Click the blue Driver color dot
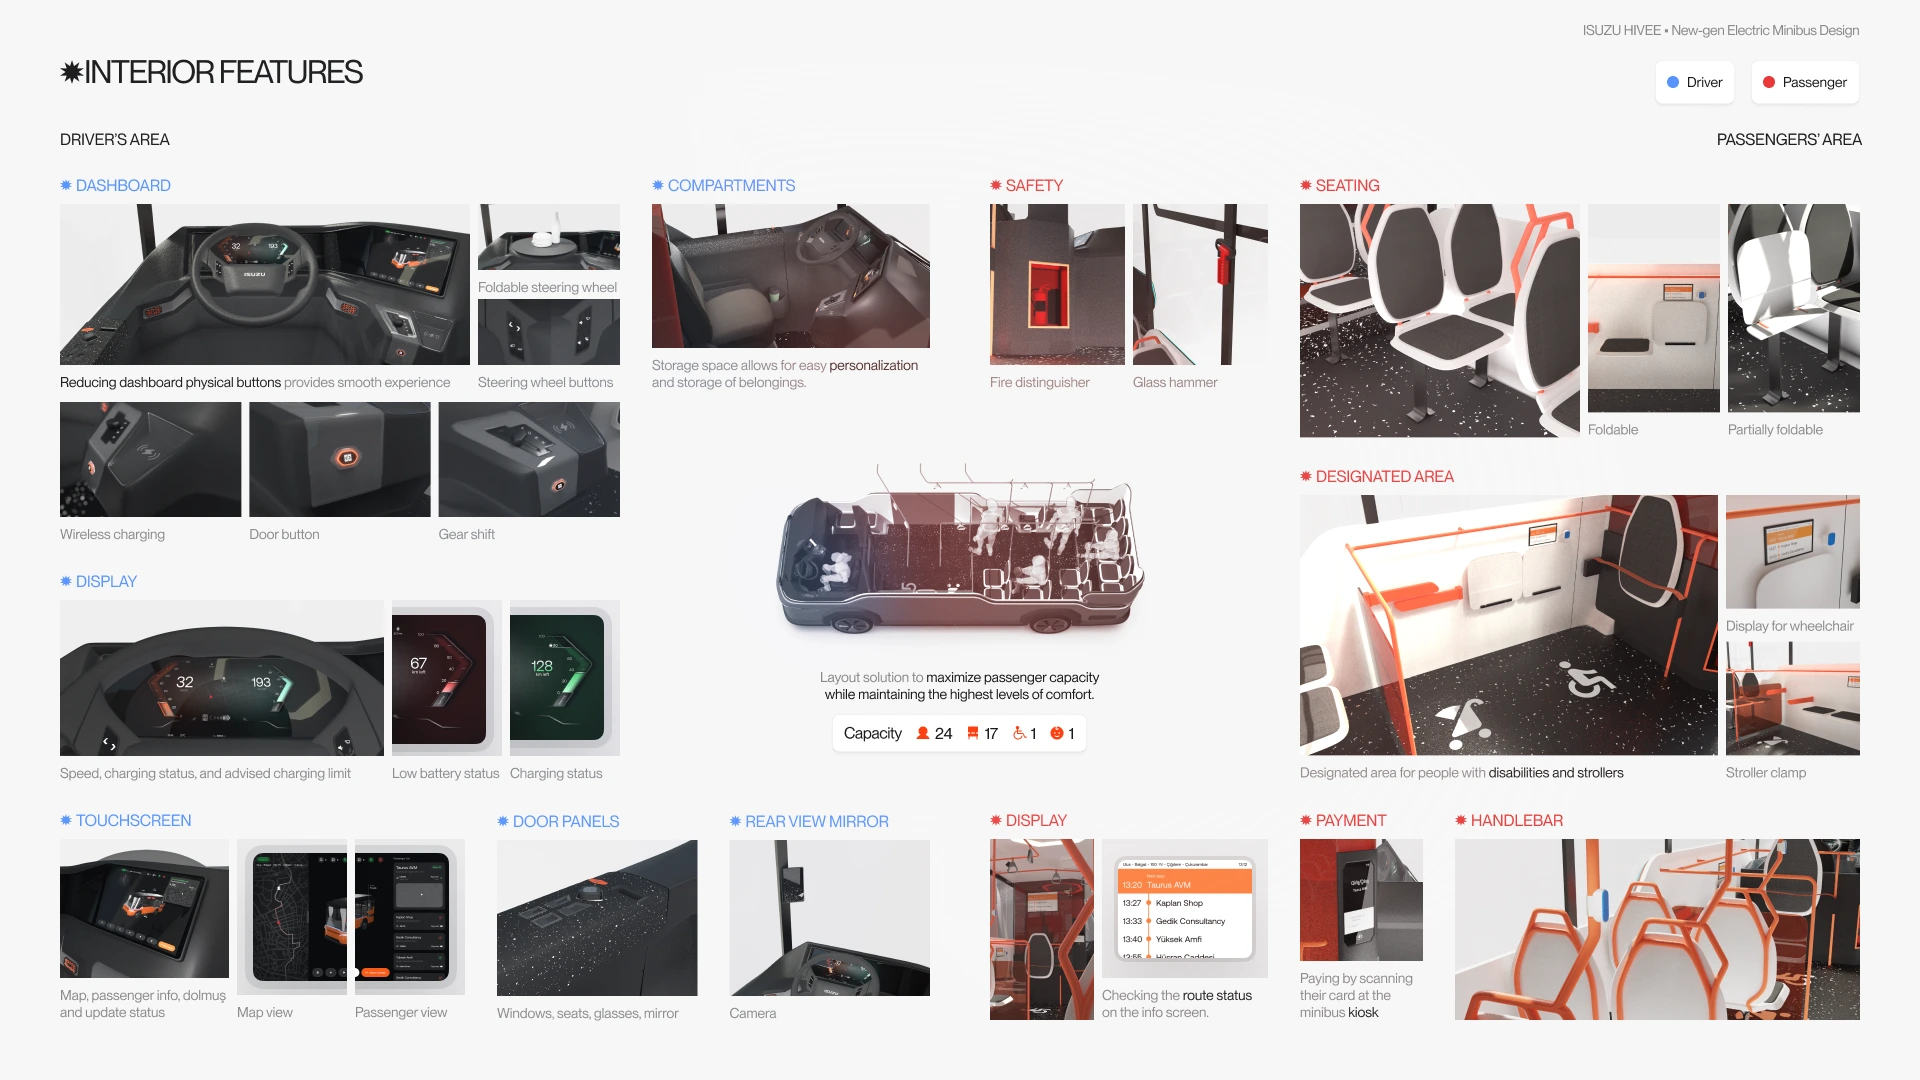 coord(1673,83)
